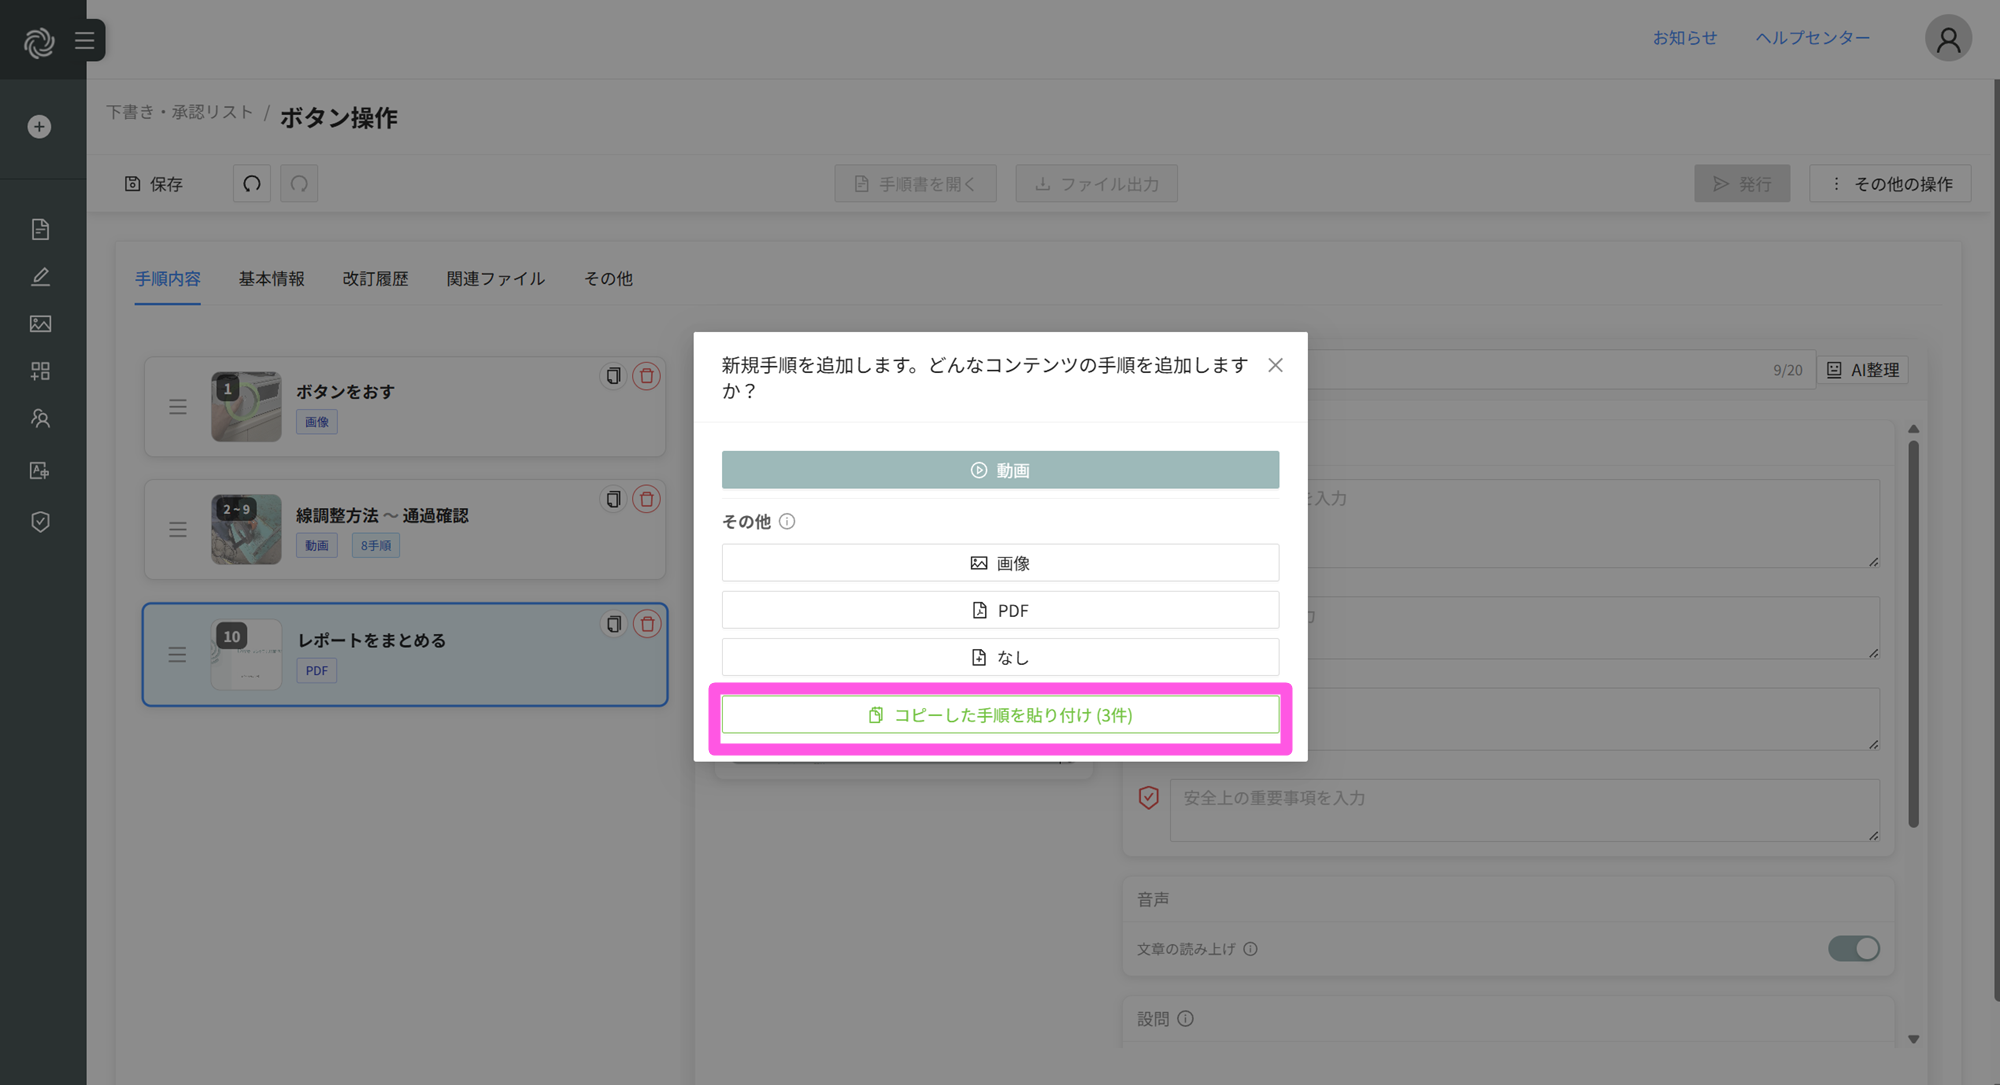Viewport: 2000px width, 1085px height.
Task: Choose the PDF content option
Action: [x=1000, y=610]
